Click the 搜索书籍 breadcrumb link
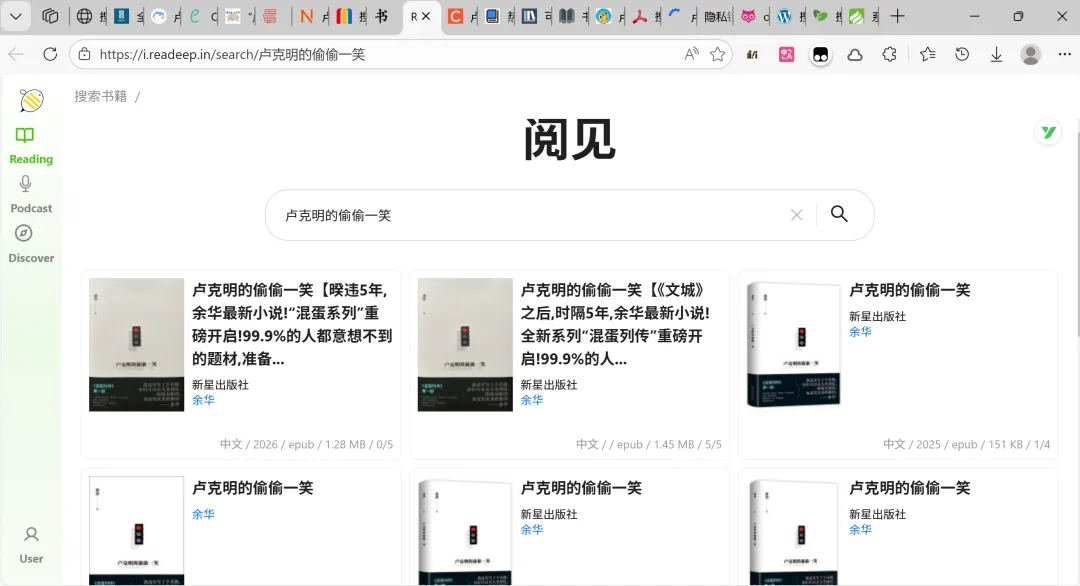 coord(101,96)
